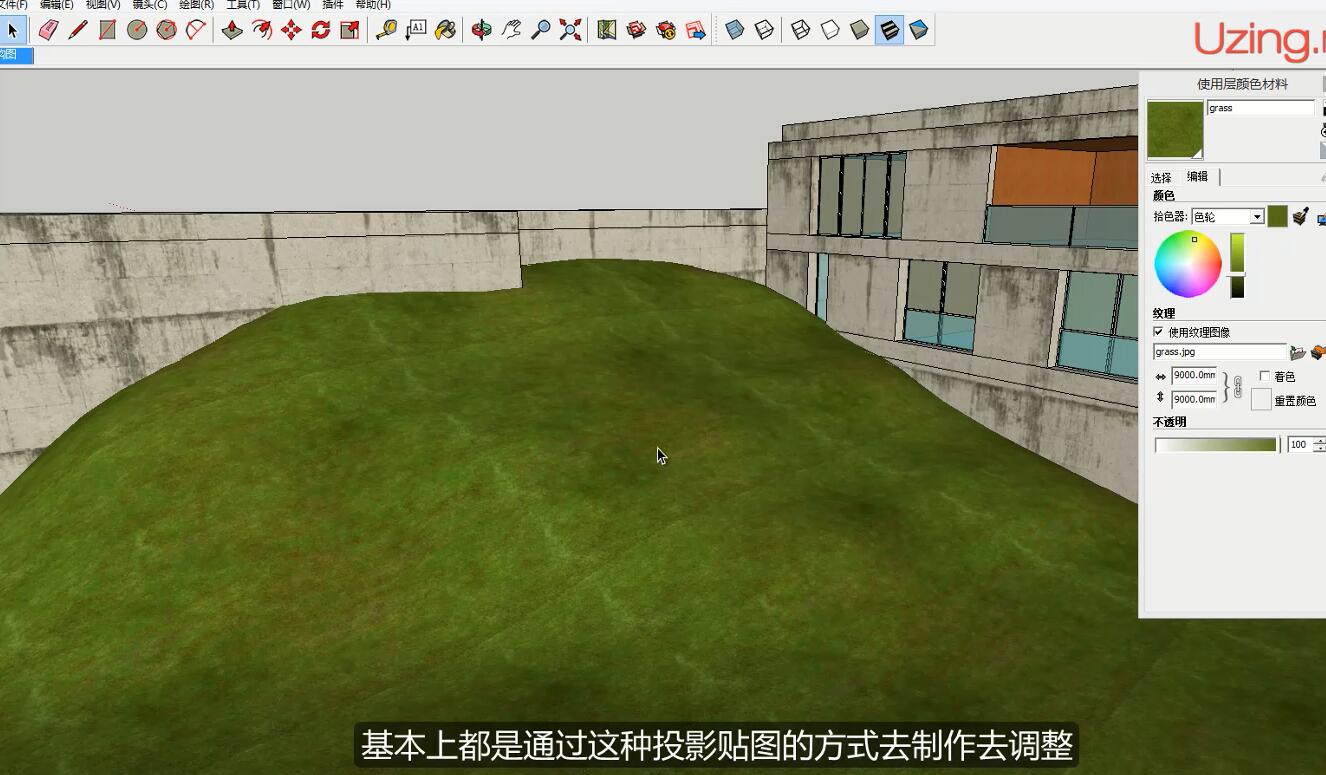This screenshot has width=1326, height=775.
Task: Toggle the texture aspect ratio lock
Action: pyautogui.click(x=1238, y=387)
